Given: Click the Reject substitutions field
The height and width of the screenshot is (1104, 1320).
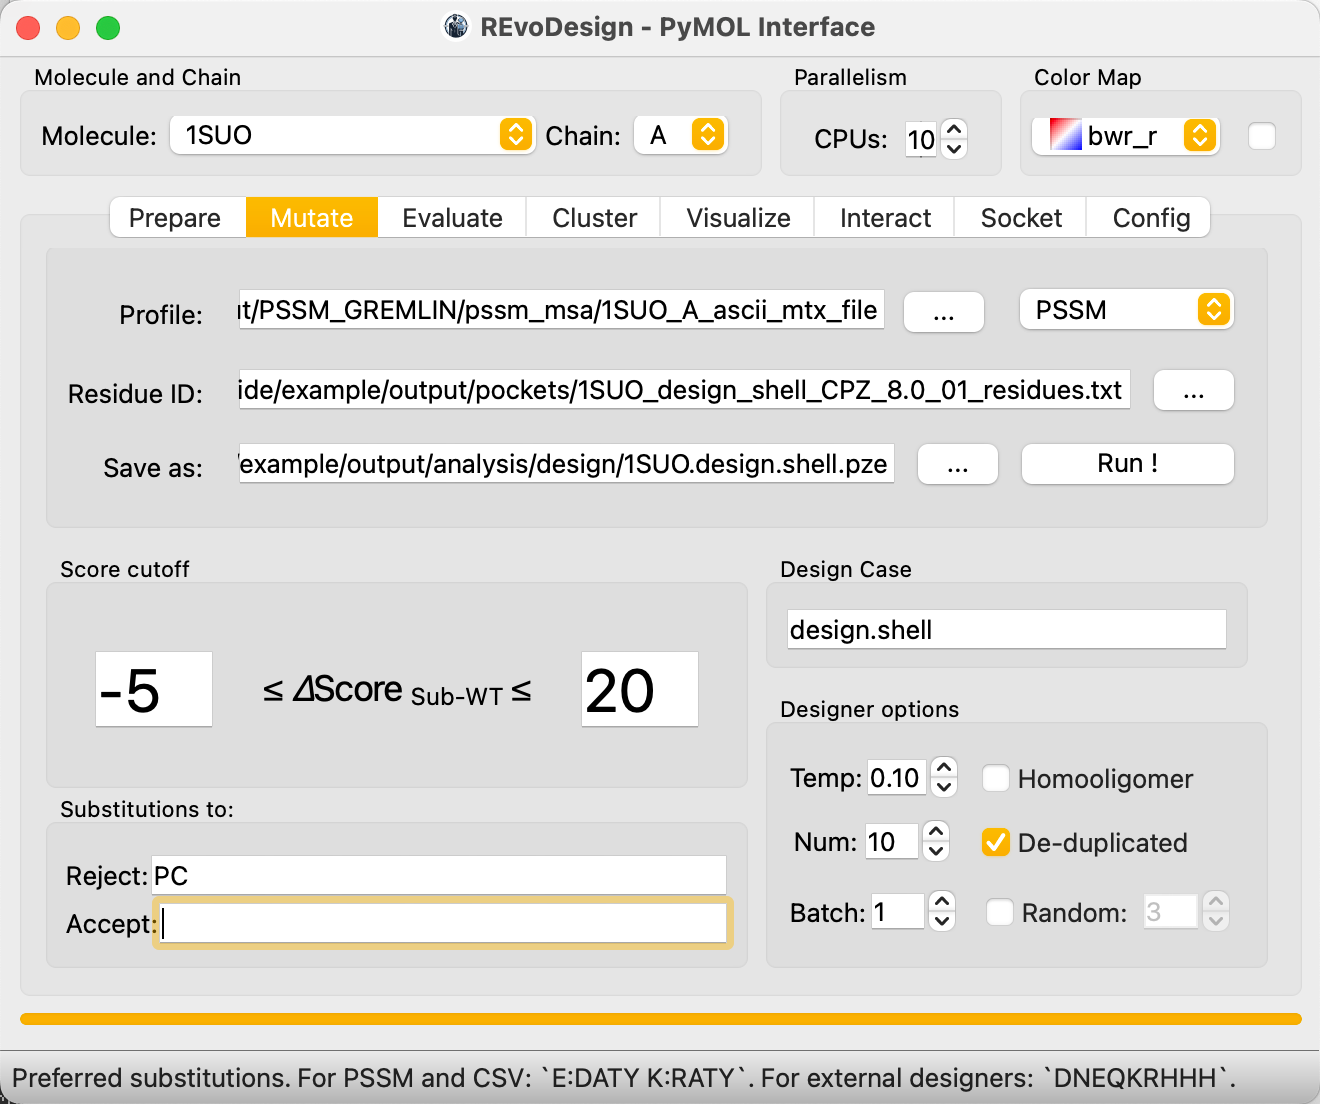Looking at the screenshot, I should [439, 876].
